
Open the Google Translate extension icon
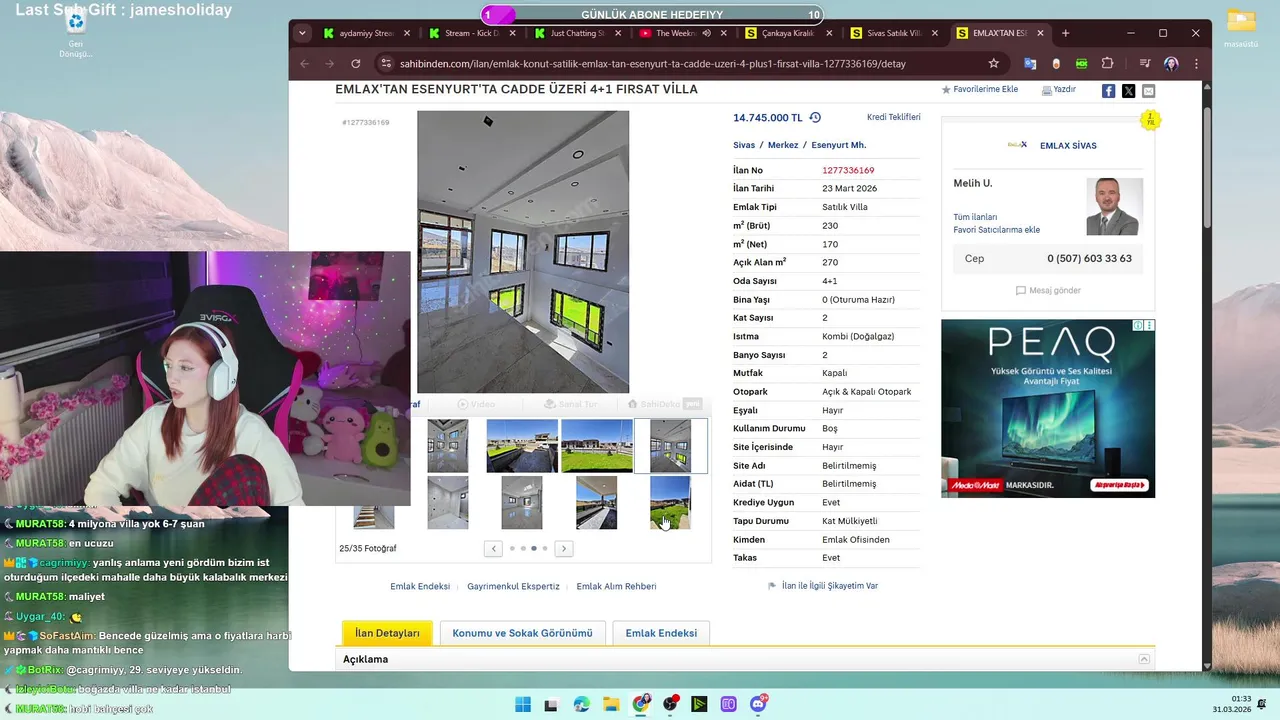[x=1030, y=63]
